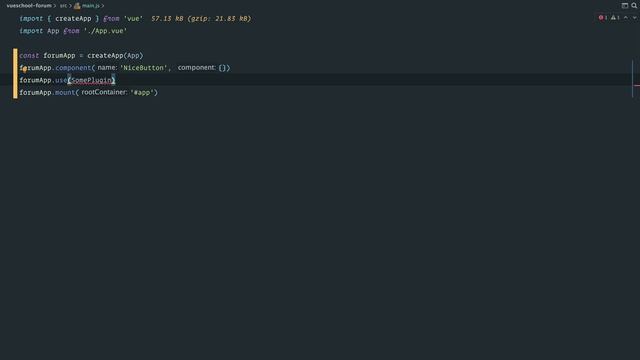This screenshot has width=640, height=360.
Task: Click the empty object braces {} argument
Action: tap(222, 68)
